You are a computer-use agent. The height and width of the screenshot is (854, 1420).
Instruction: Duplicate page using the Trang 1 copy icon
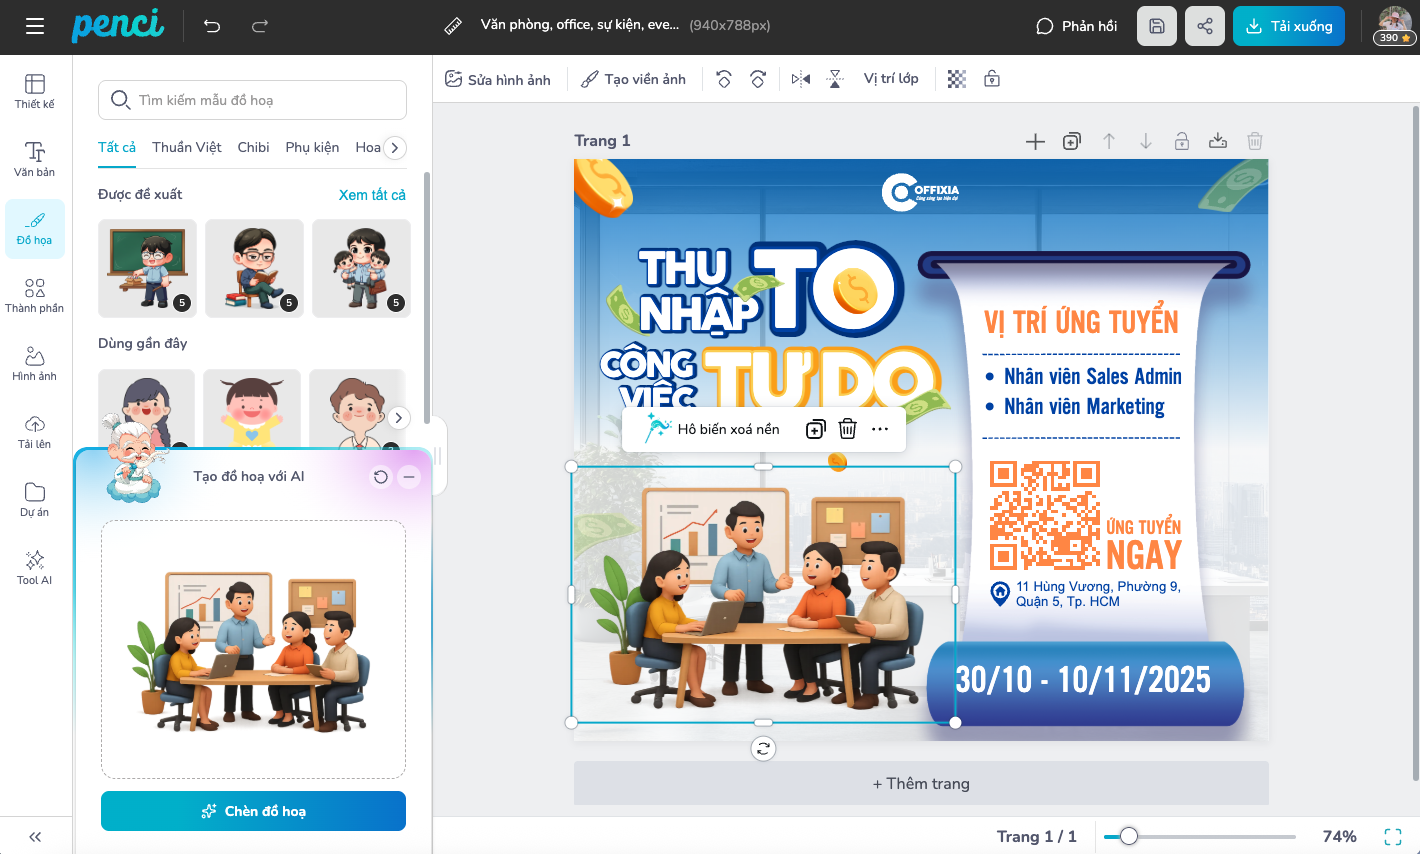[x=1071, y=141]
